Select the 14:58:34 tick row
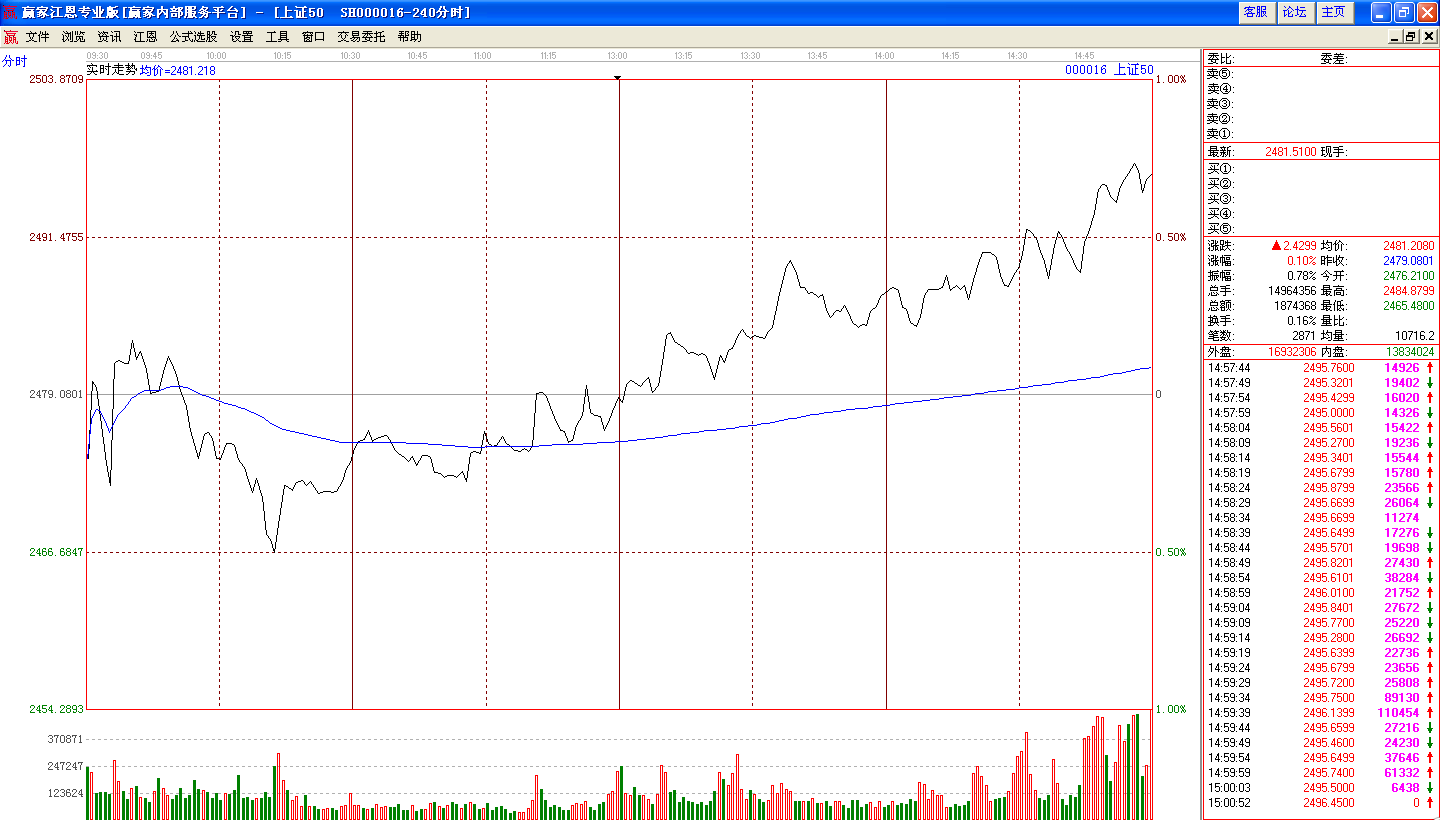1440x820 pixels. click(1321, 518)
